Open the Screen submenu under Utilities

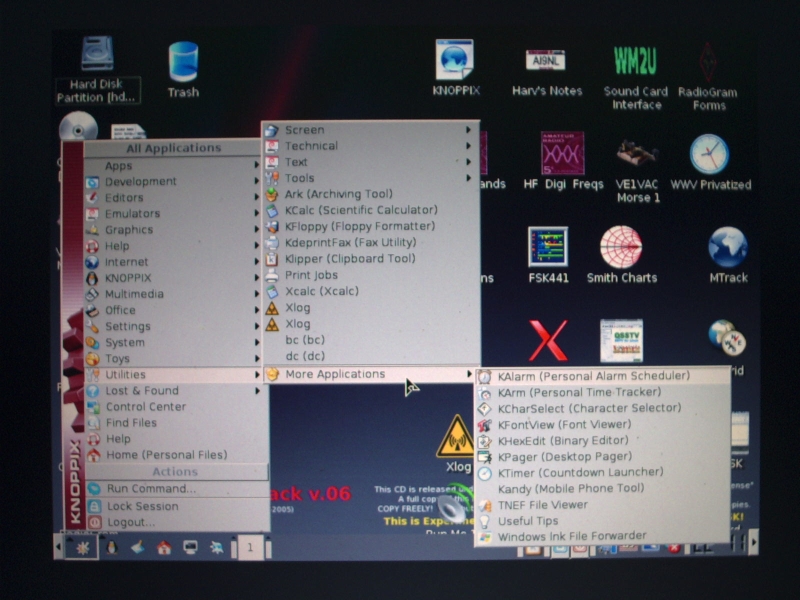pos(369,130)
